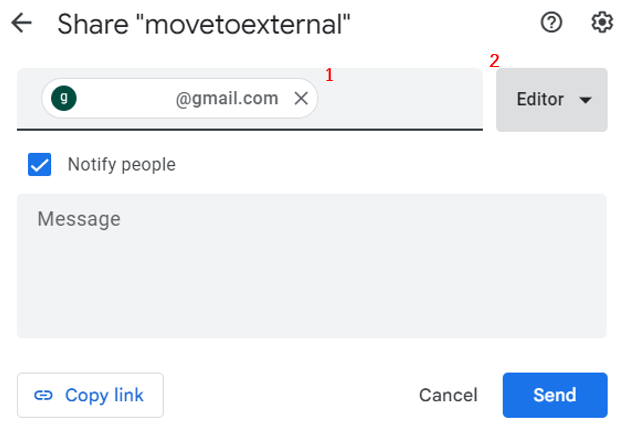
Task: Click the "Notify people" label text
Action: (x=121, y=165)
